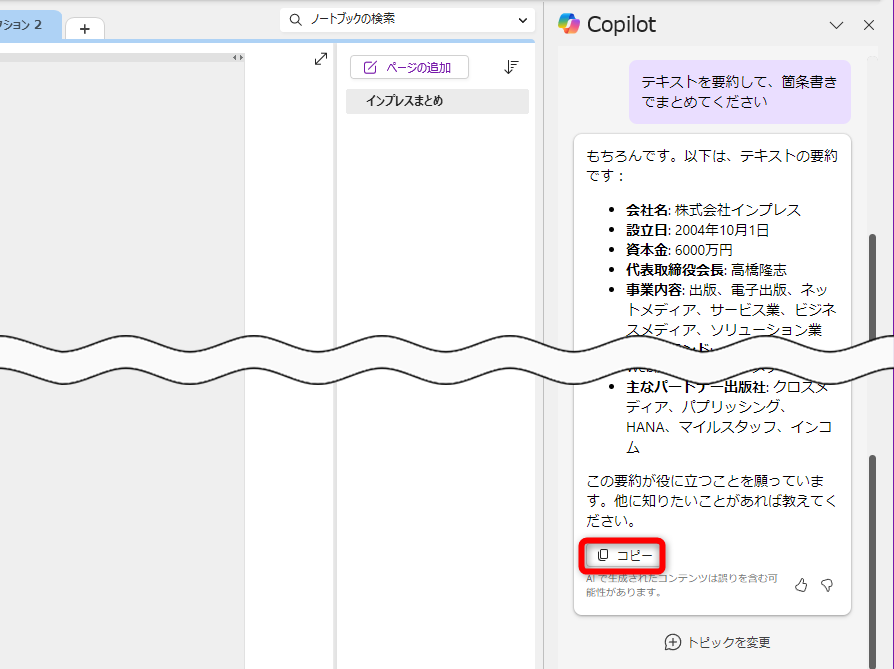Click the thumbs up icon on the response
Screen dimensions: 894x669
click(801, 585)
